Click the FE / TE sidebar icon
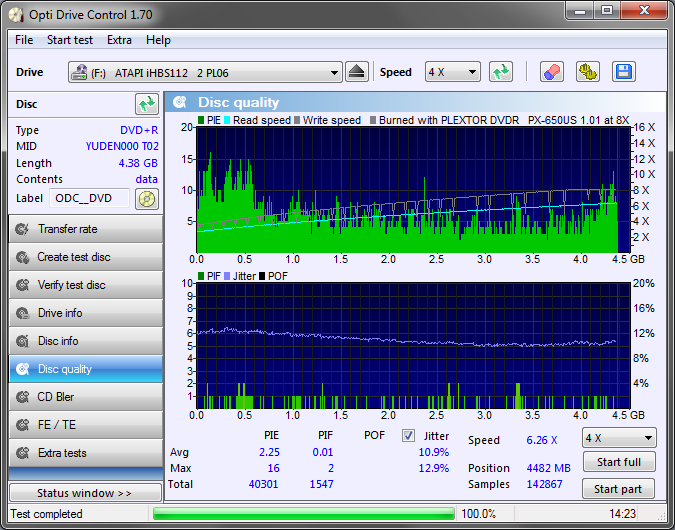This screenshot has width=675, height=530. (x=22, y=425)
